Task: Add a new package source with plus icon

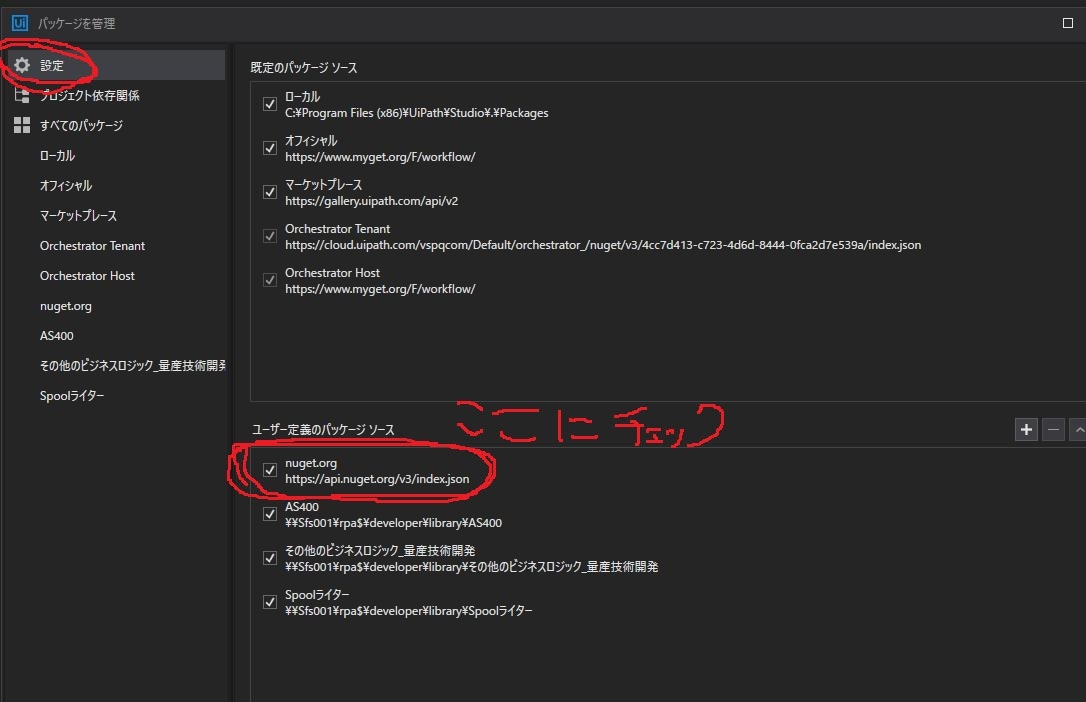Action: coord(1026,429)
